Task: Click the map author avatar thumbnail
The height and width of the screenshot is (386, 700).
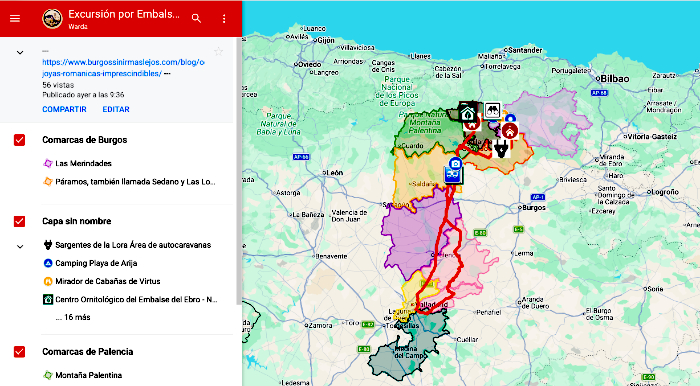Action: click(x=52, y=19)
